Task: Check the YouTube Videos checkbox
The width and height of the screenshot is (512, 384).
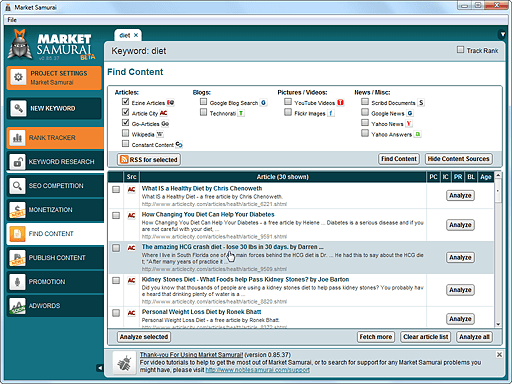Action: pyautogui.click(x=288, y=101)
